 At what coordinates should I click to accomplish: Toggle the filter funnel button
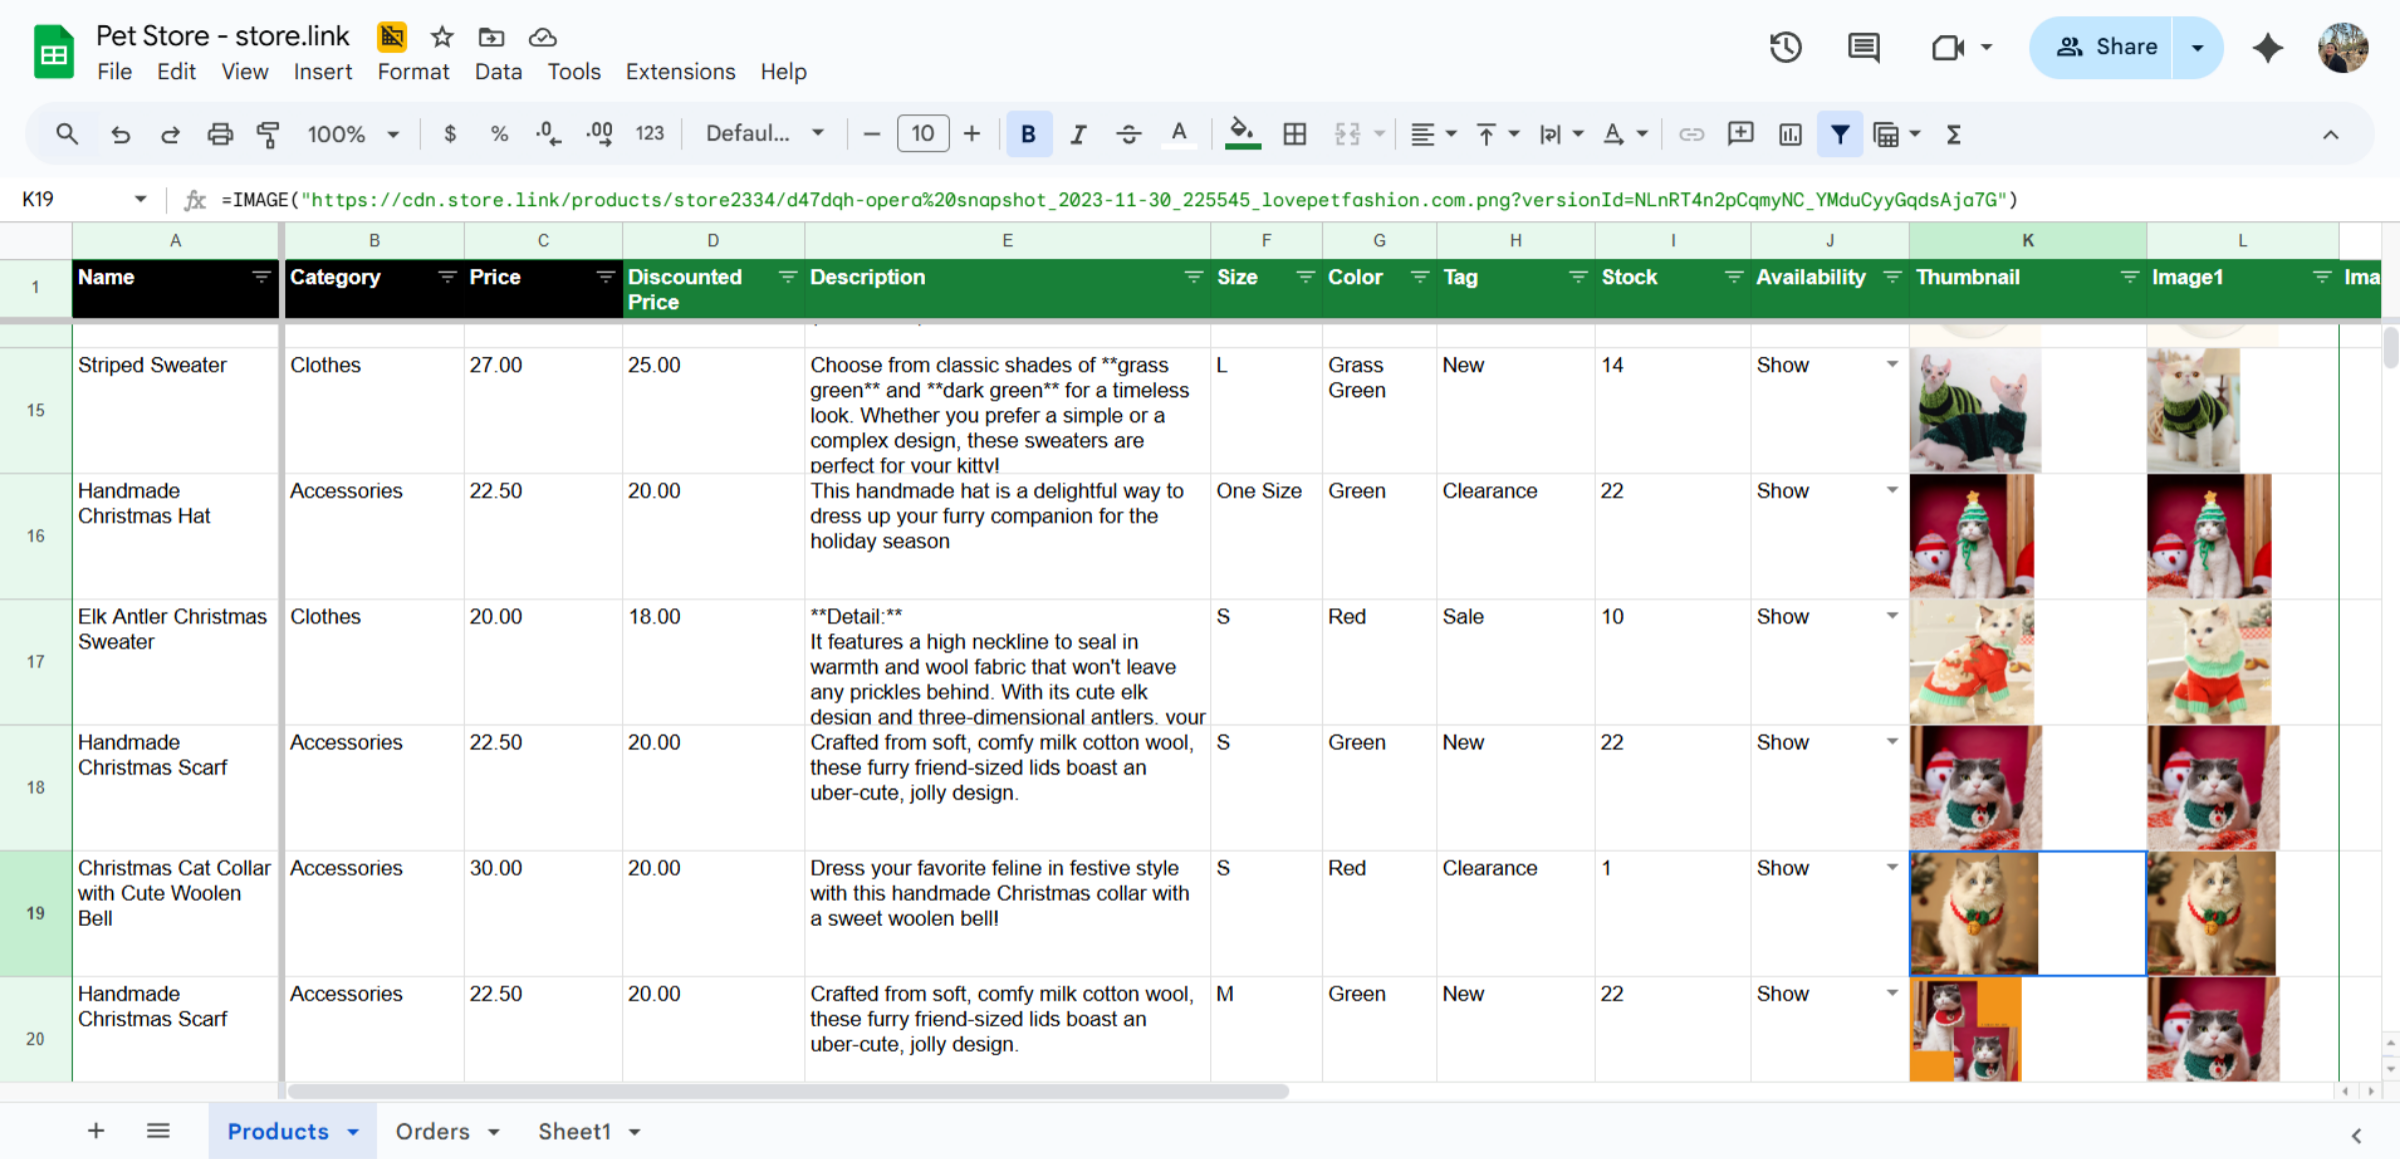click(1839, 134)
